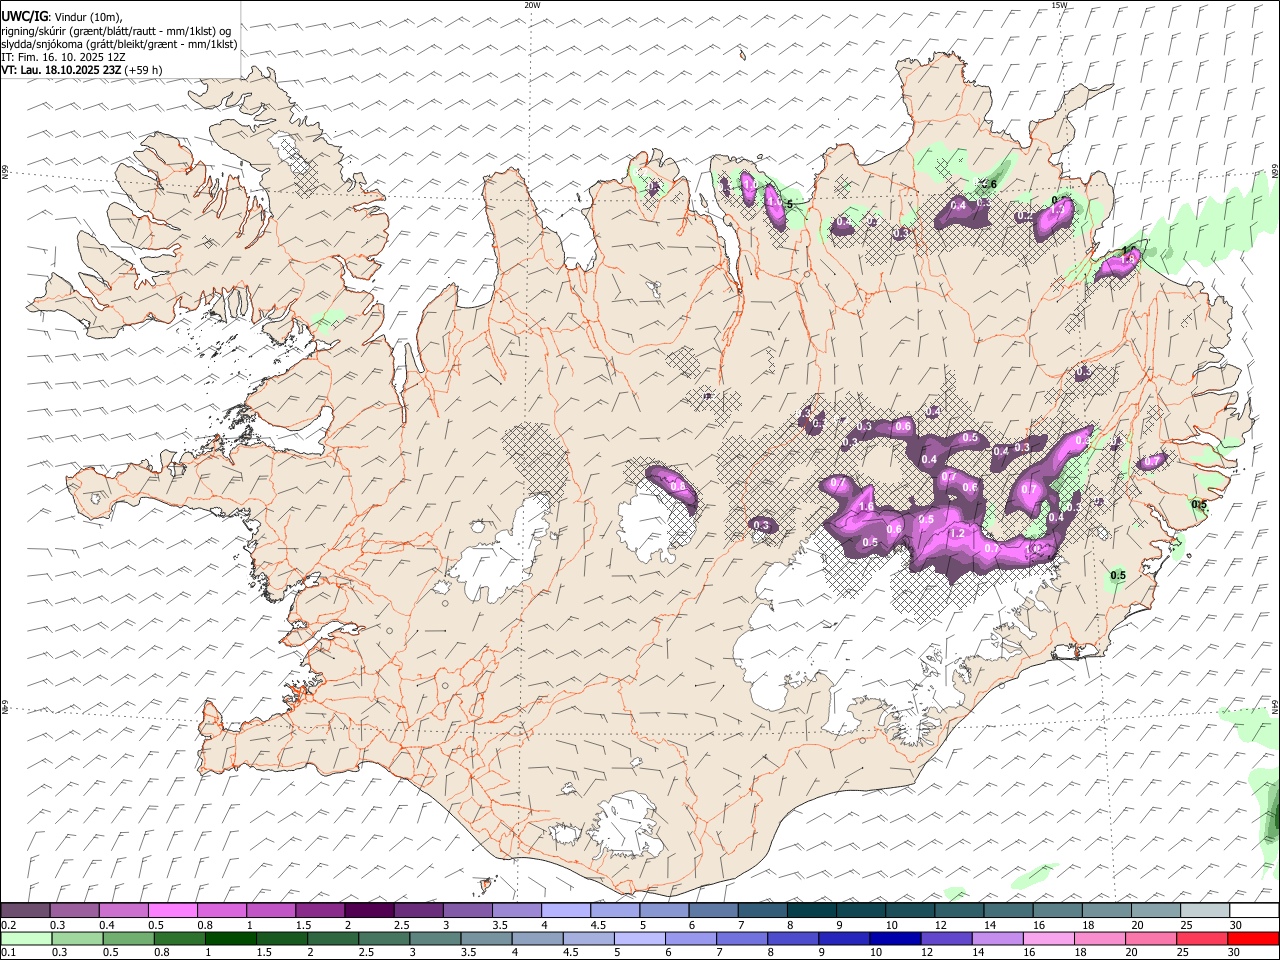This screenshot has height=960, width=1280.
Task: Pick the dark green swatch labeled 1 in bottom legend
Action: pos(230,939)
